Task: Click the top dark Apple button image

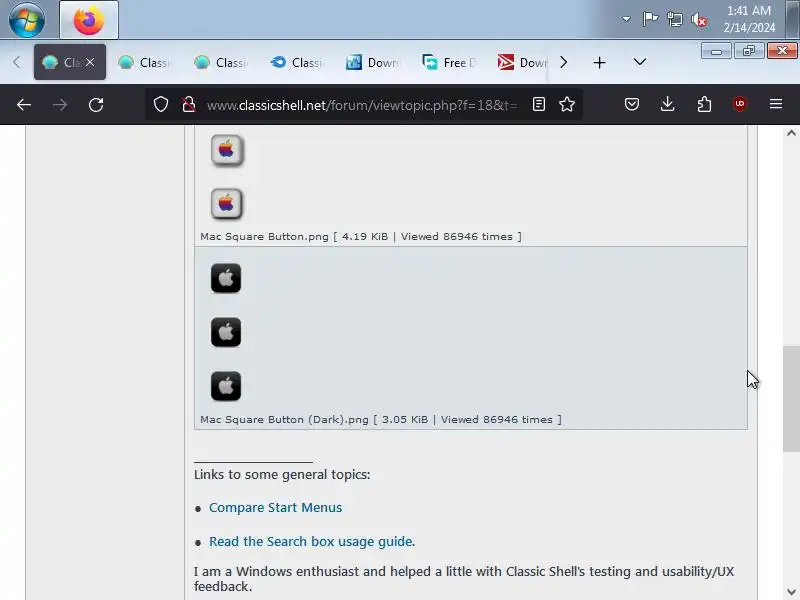Action: pos(226,278)
